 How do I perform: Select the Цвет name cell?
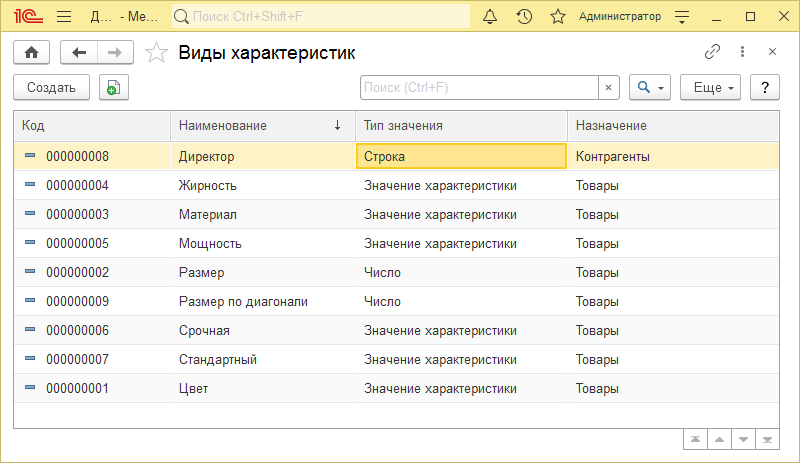tap(263, 389)
